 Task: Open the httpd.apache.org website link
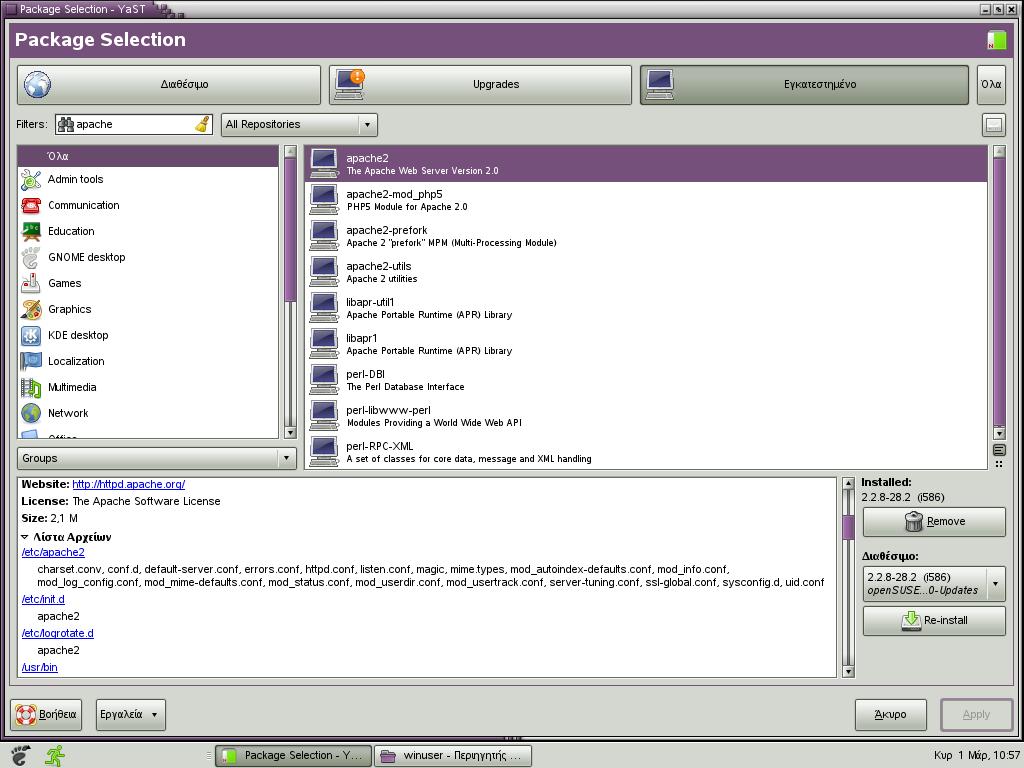129,485
